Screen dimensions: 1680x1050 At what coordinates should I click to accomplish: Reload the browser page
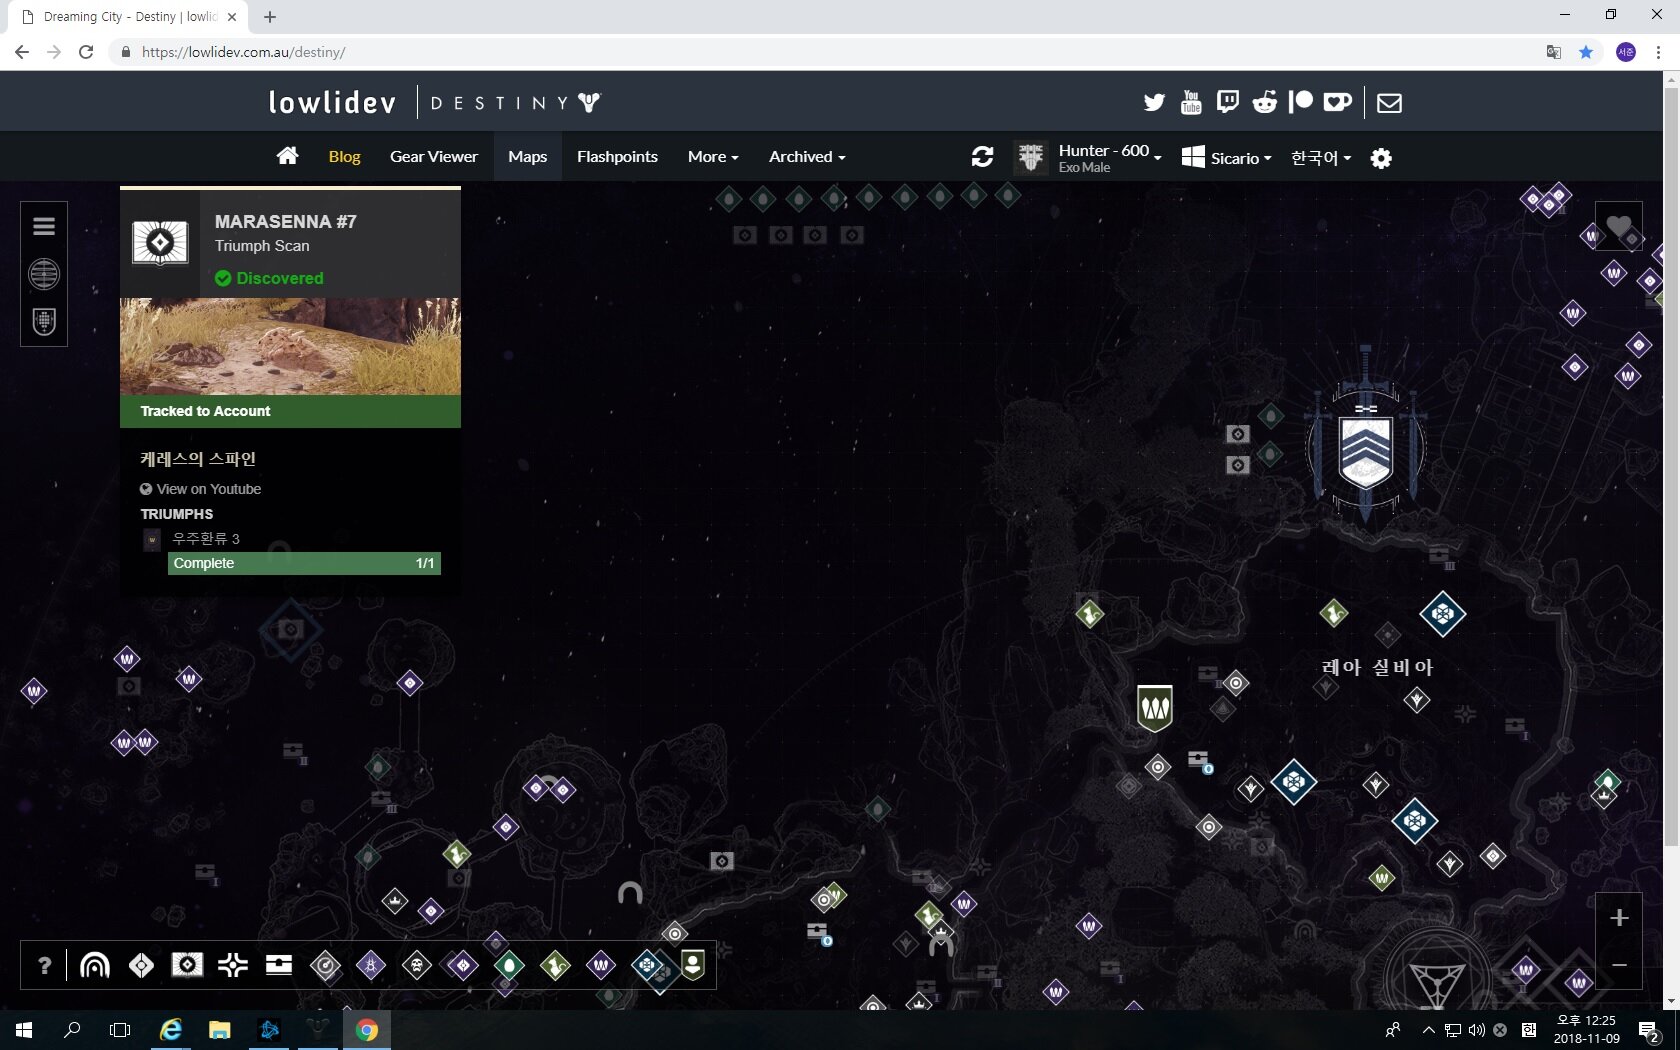[x=86, y=52]
